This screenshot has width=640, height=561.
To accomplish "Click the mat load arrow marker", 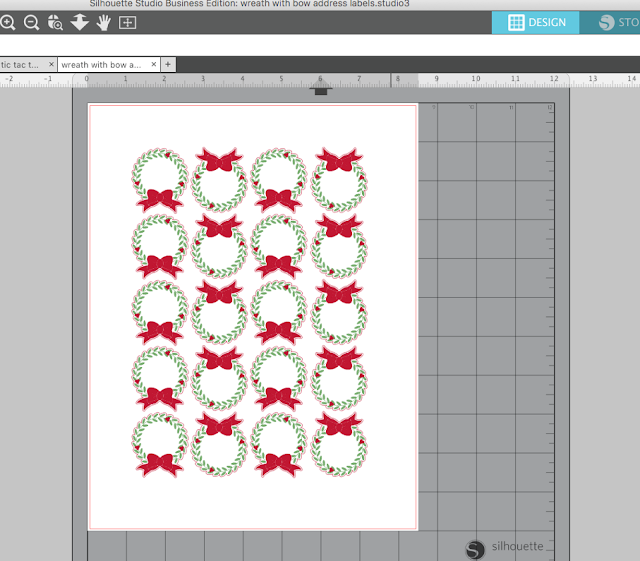I will tap(321, 87).
